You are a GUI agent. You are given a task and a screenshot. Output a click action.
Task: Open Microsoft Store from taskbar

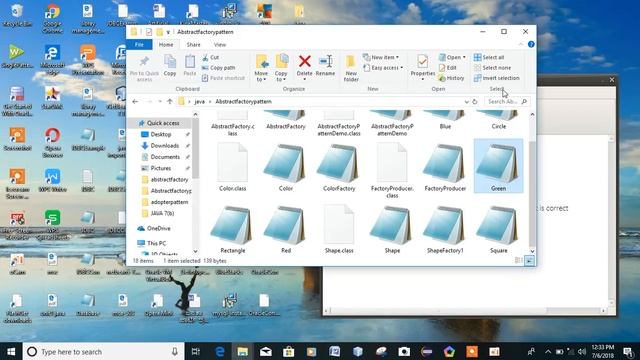pyautogui.click(x=289, y=351)
